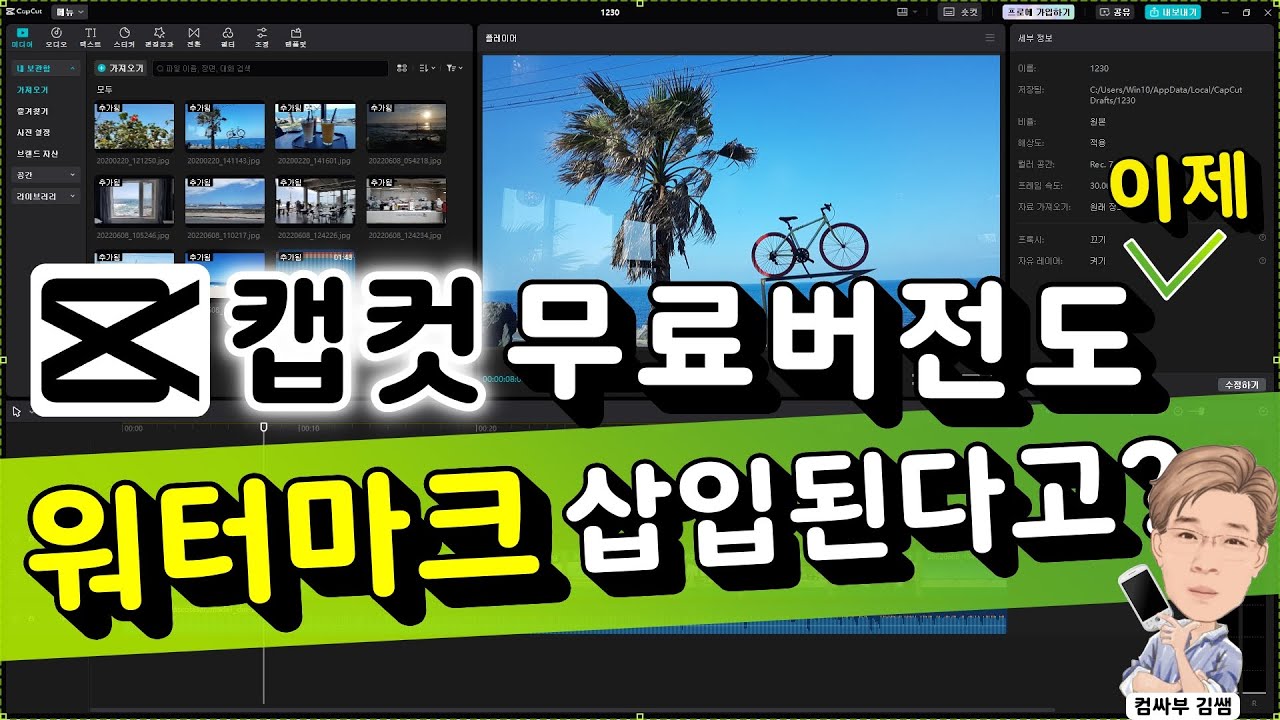Open the media filter dropdown
The height and width of the screenshot is (720, 1280).
point(454,68)
